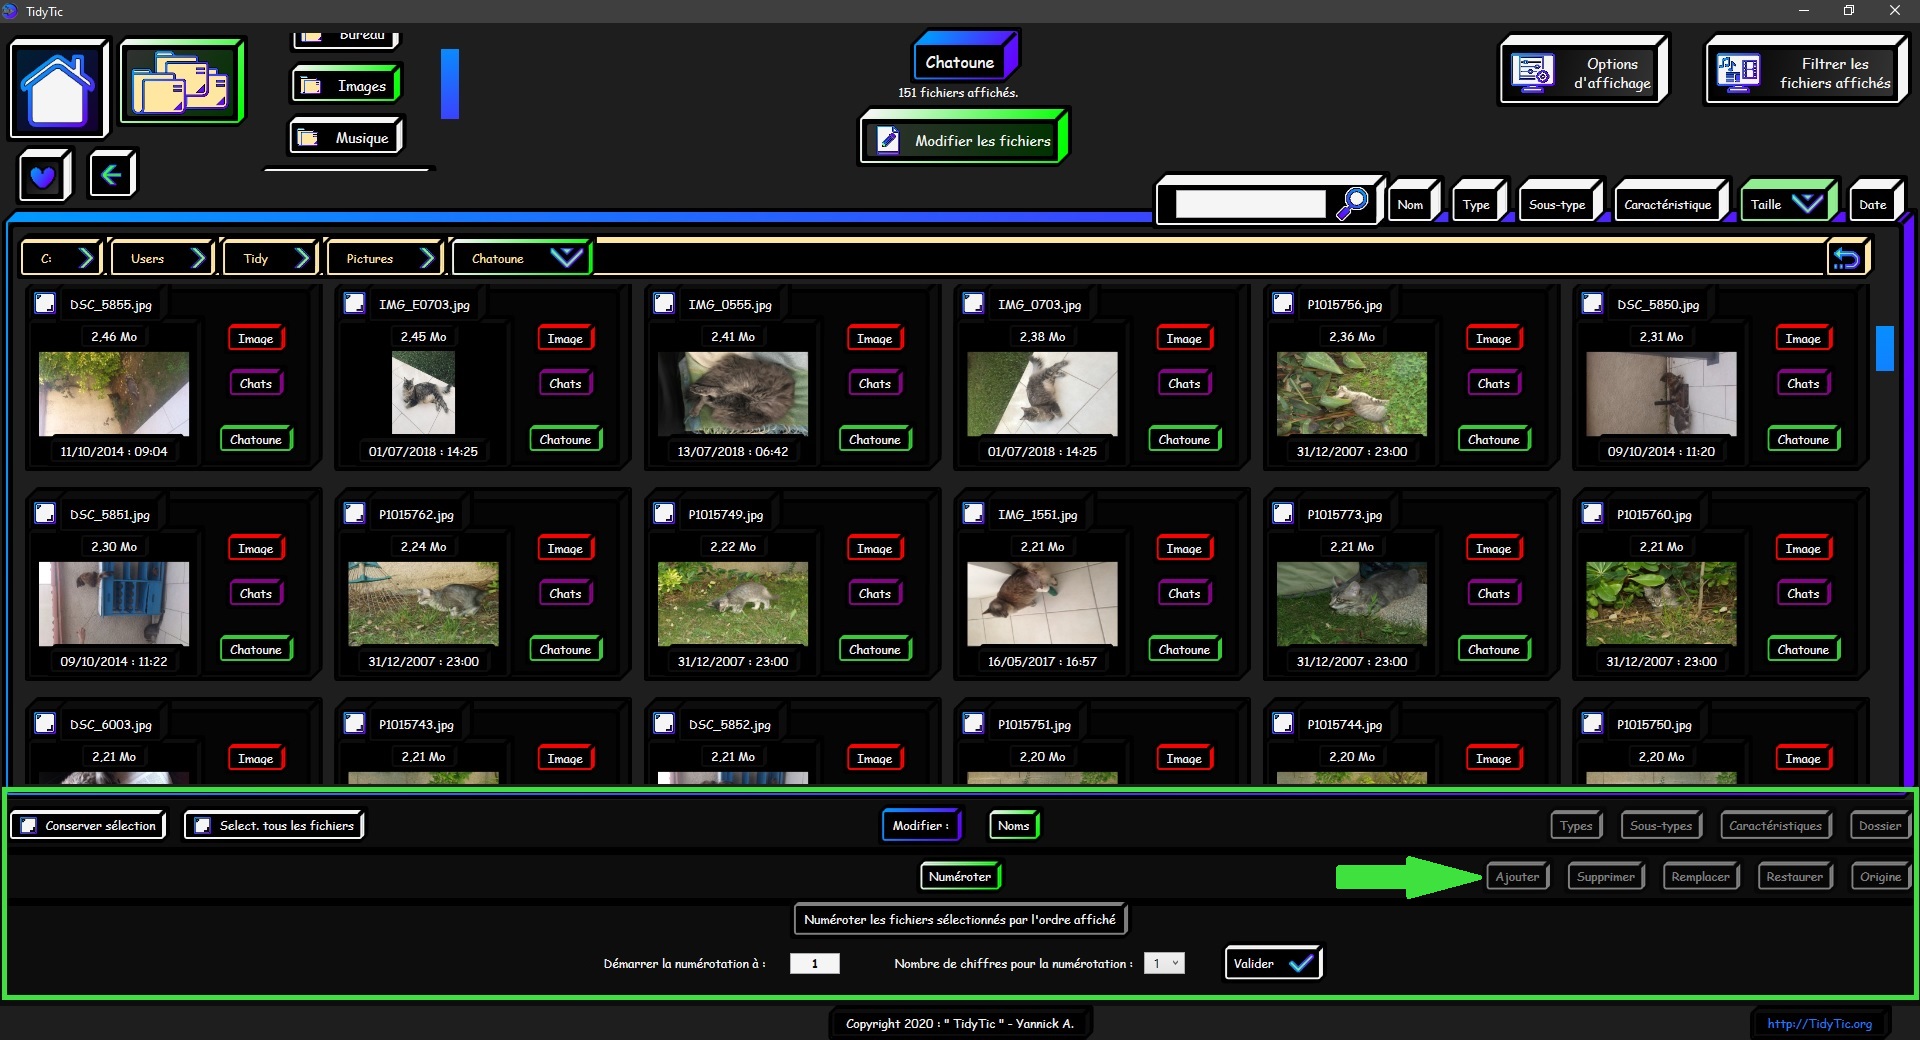Click the Chatoune tag of P1015760.jpg
The width and height of the screenshot is (1920, 1040).
coord(1803,649)
